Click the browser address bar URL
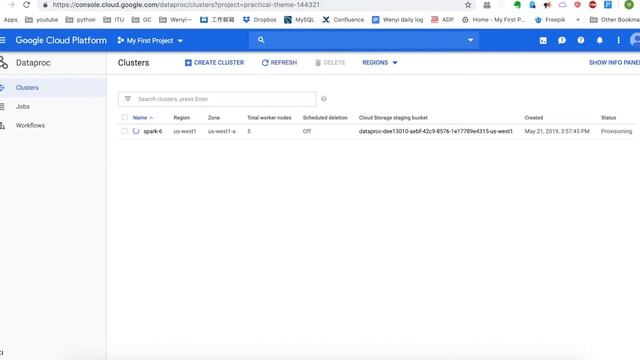The image size is (640, 360). pos(186,5)
